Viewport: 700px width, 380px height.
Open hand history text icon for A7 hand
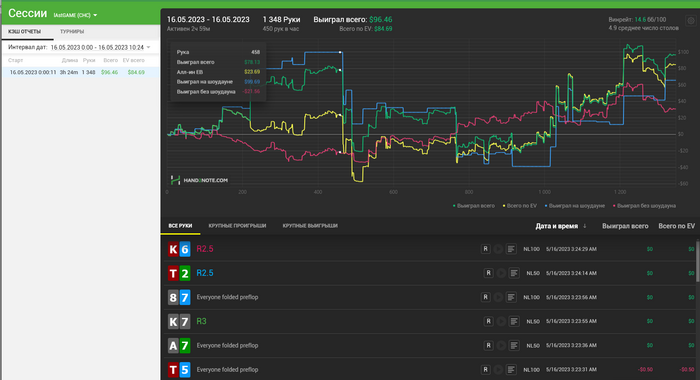[514, 346]
